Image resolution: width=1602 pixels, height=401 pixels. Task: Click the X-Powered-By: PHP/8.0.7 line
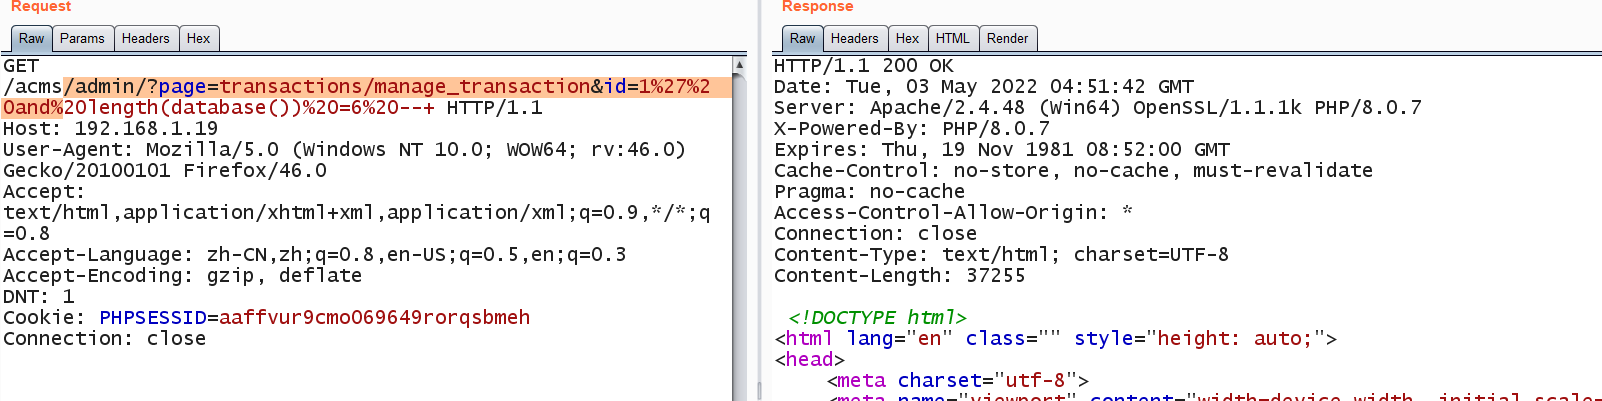(912, 129)
